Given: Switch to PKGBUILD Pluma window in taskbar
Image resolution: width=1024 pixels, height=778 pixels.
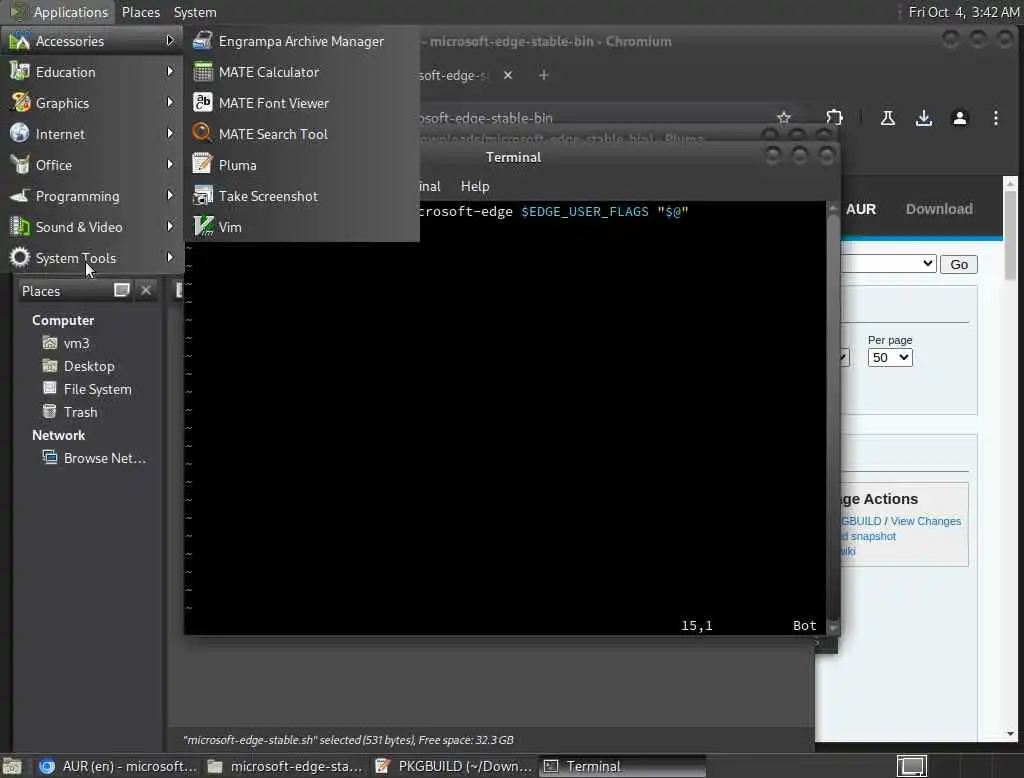Looking at the screenshot, I should 454,766.
